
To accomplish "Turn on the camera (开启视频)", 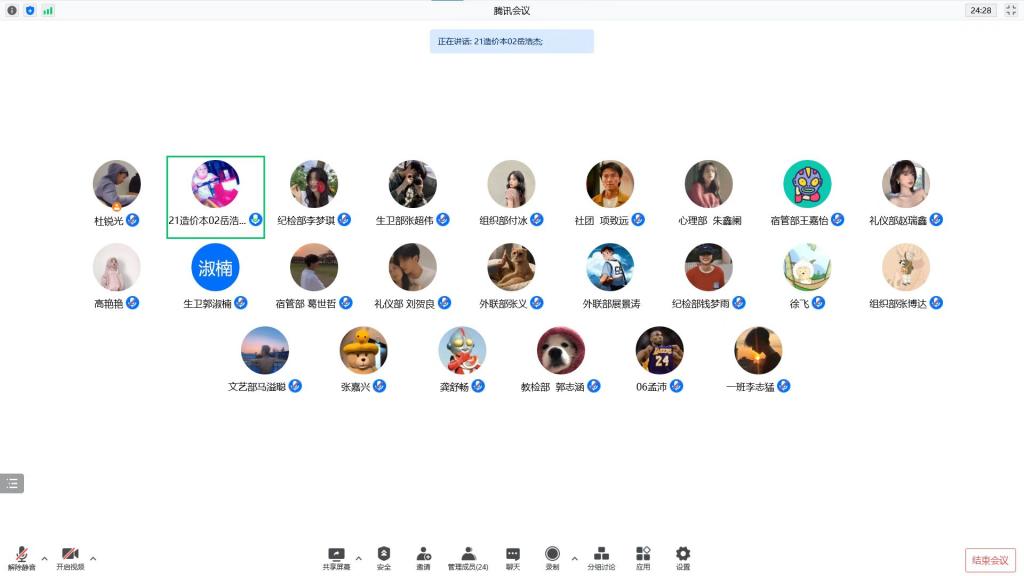I will click(70, 557).
